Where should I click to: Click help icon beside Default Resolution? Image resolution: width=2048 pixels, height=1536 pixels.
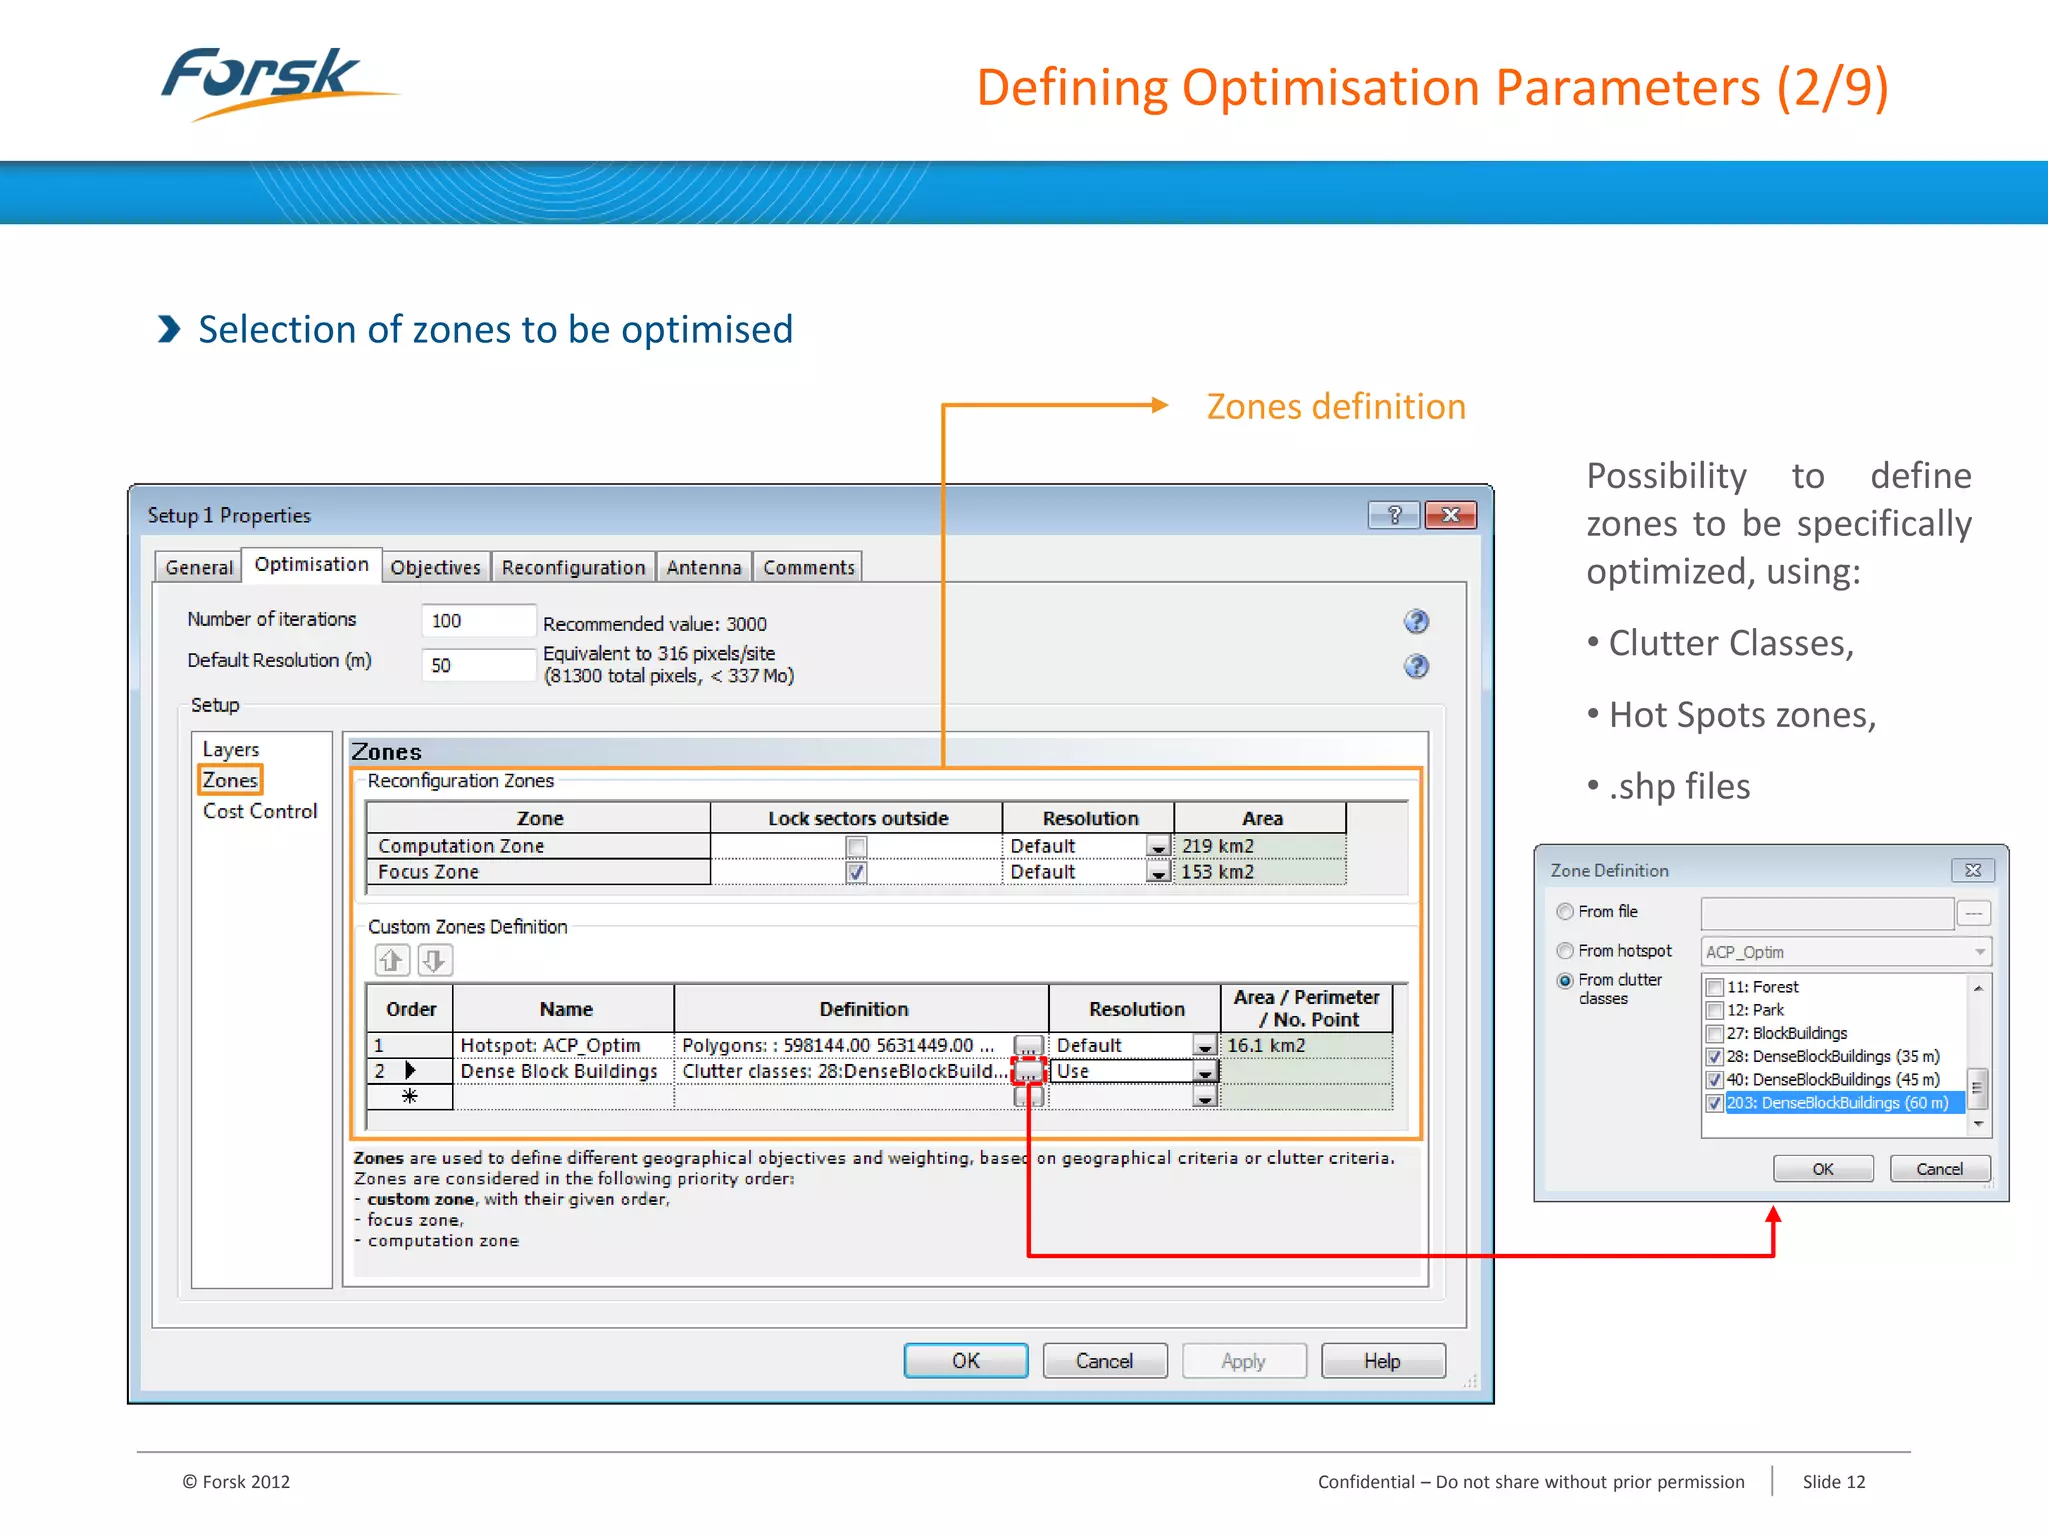1416,666
